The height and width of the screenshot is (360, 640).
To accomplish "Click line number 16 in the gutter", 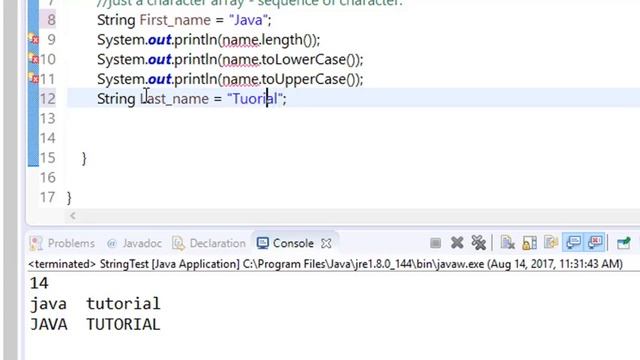I will (48, 178).
